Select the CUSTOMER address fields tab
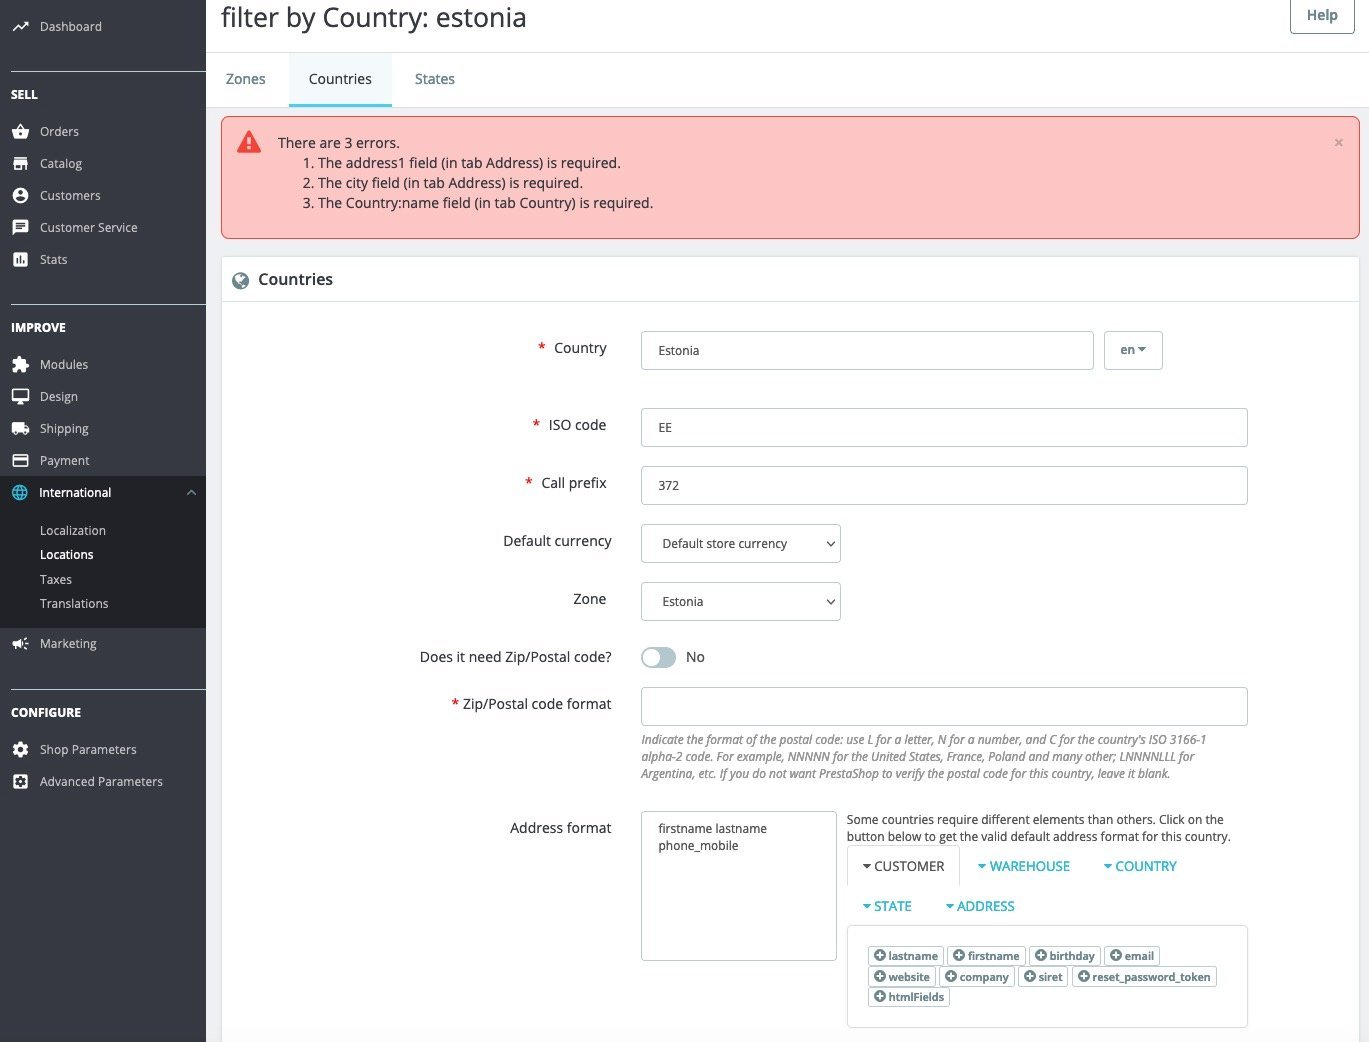1369x1042 pixels. point(903,867)
